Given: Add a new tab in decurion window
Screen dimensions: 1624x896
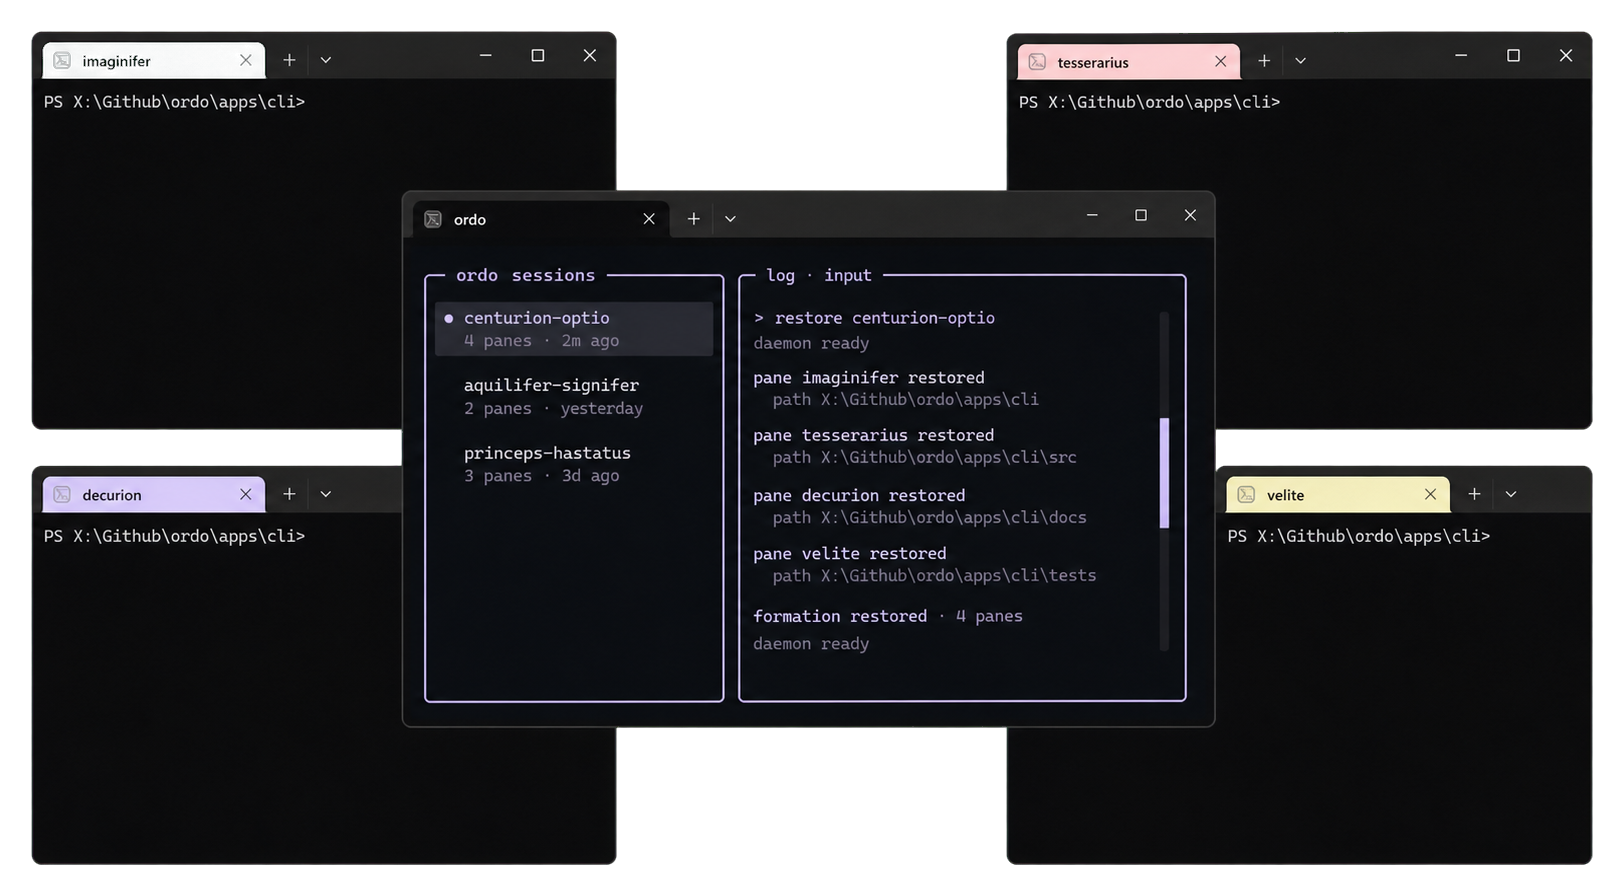Looking at the screenshot, I should click(x=289, y=494).
